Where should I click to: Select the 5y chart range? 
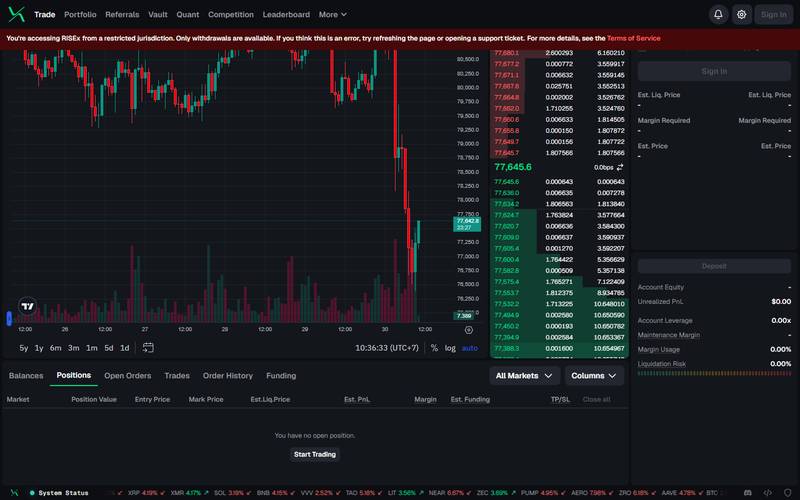[23, 348]
